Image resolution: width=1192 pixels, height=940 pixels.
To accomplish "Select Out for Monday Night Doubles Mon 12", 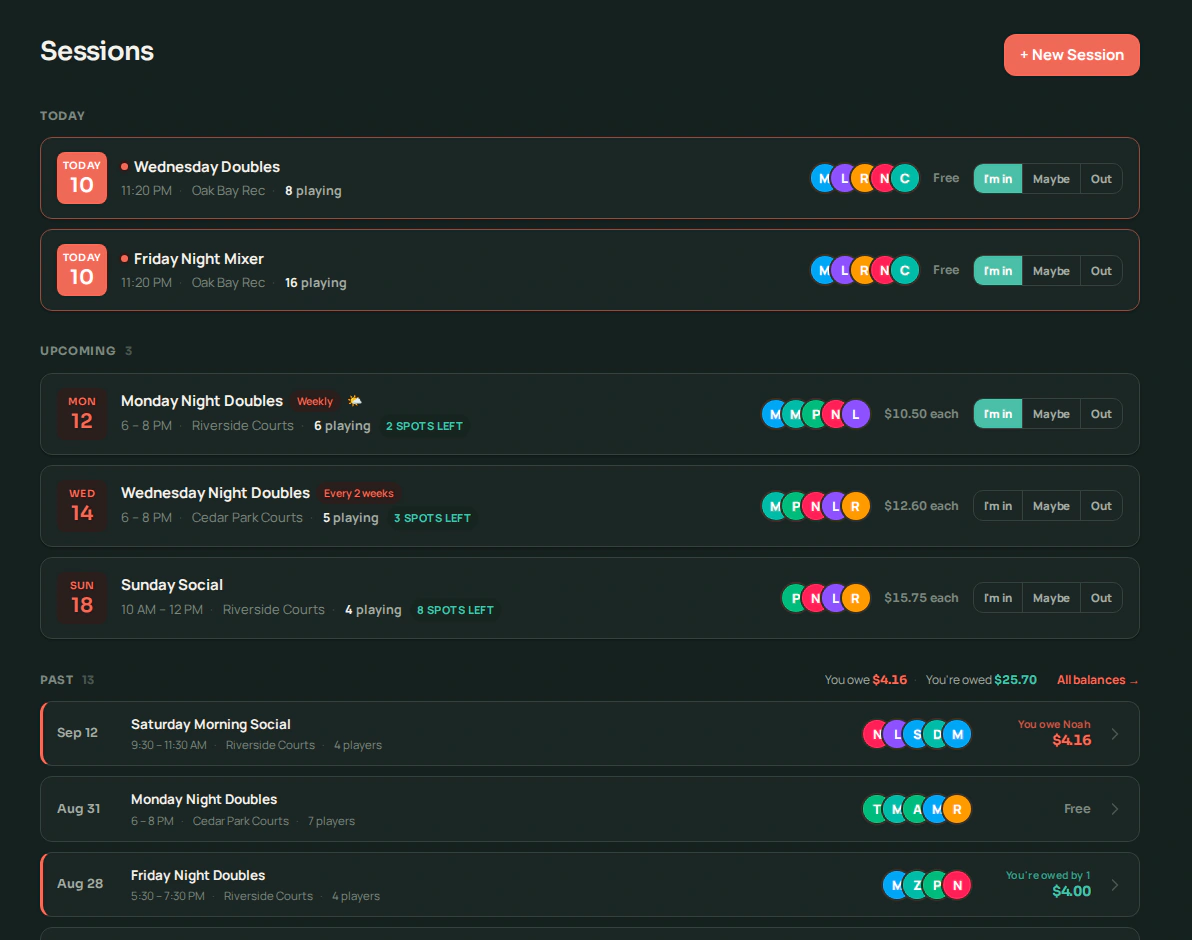I will pos(1101,413).
